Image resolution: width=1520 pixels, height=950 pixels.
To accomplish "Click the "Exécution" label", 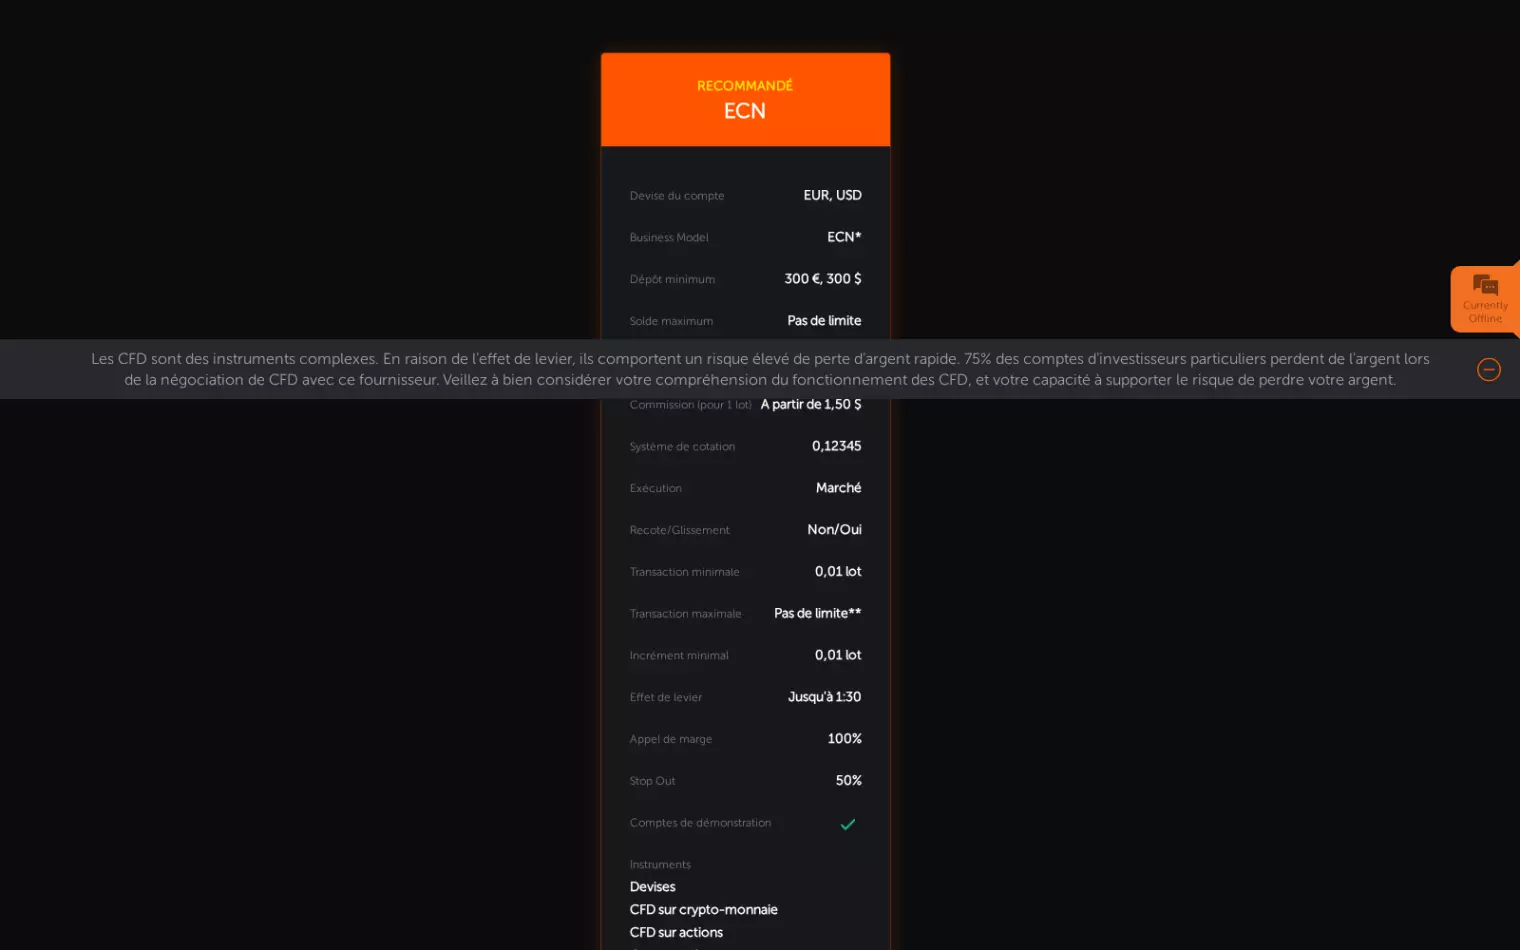I will coord(656,489).
